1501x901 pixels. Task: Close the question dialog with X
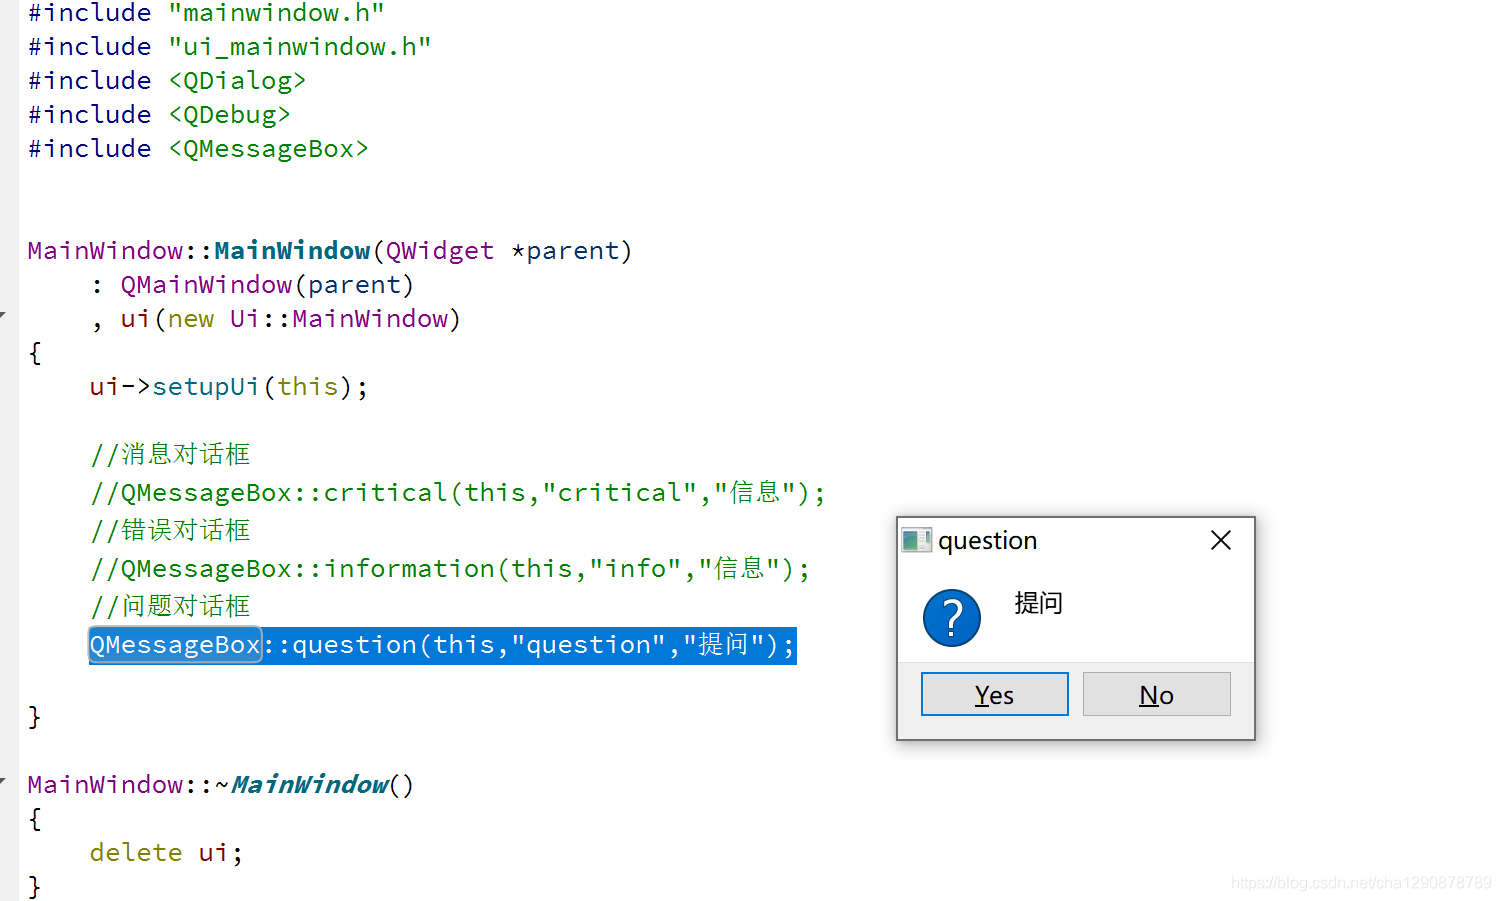click(x=1220, y=540)
